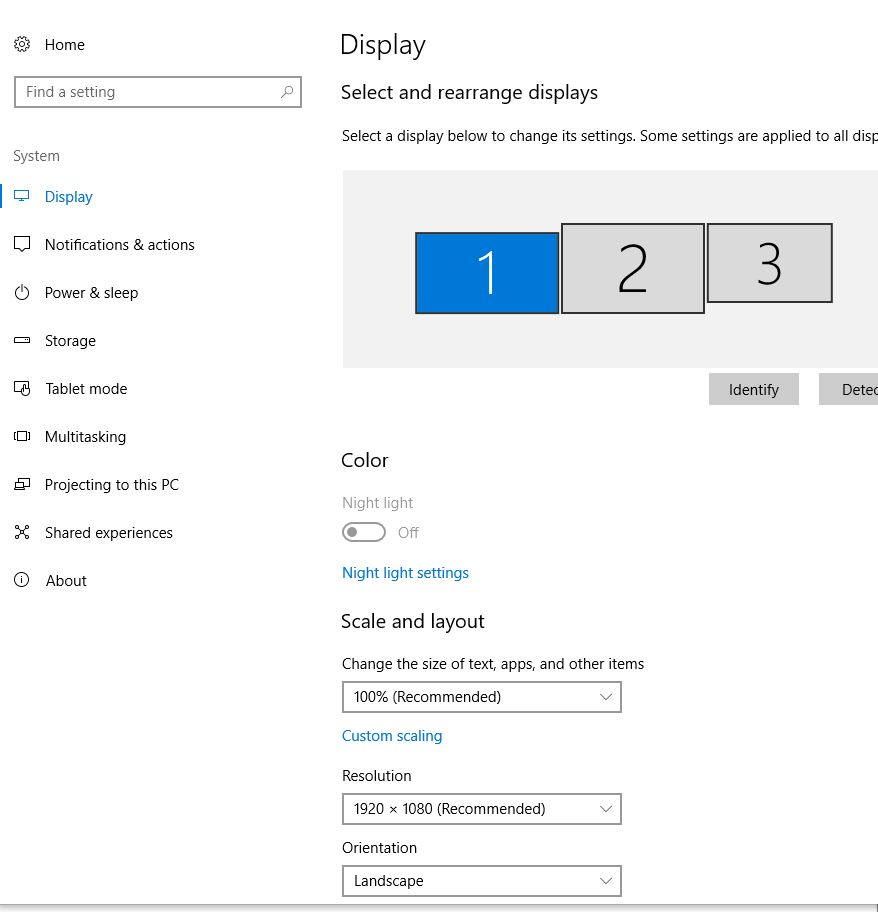The width and height of the screenshot is (878, 912).
Task: Click the Shared experiences icon
Action: (22, 532)
